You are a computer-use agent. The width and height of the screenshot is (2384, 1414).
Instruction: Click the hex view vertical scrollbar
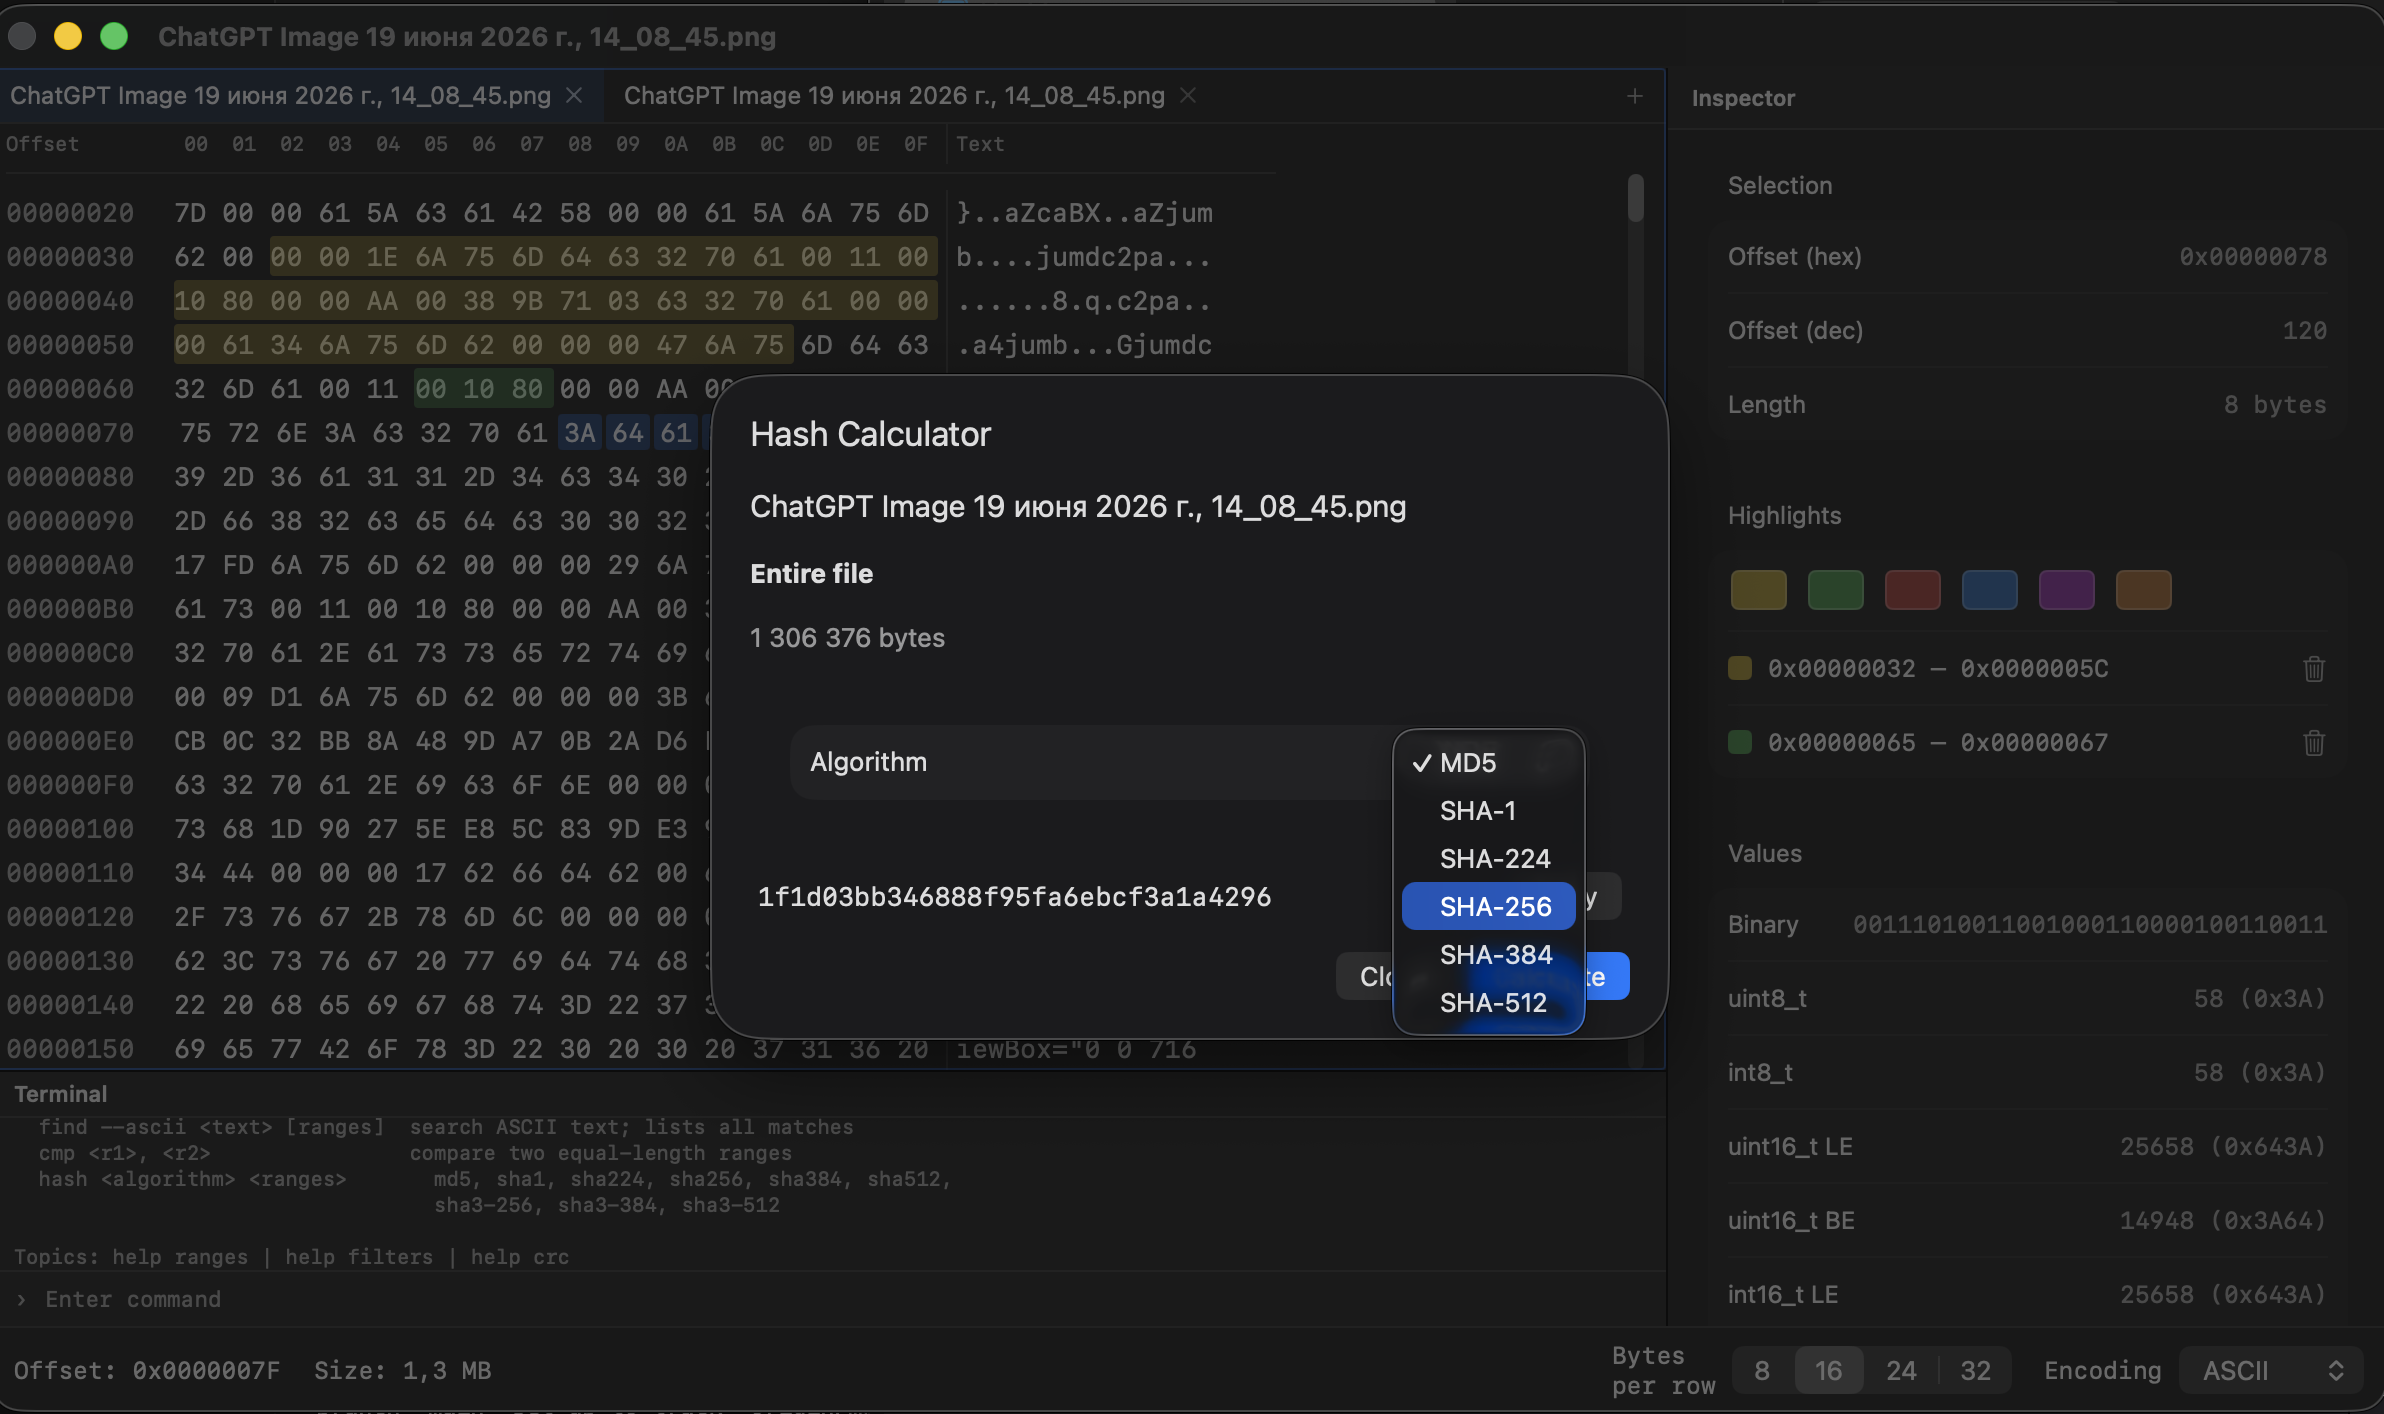pos(1636,198)
